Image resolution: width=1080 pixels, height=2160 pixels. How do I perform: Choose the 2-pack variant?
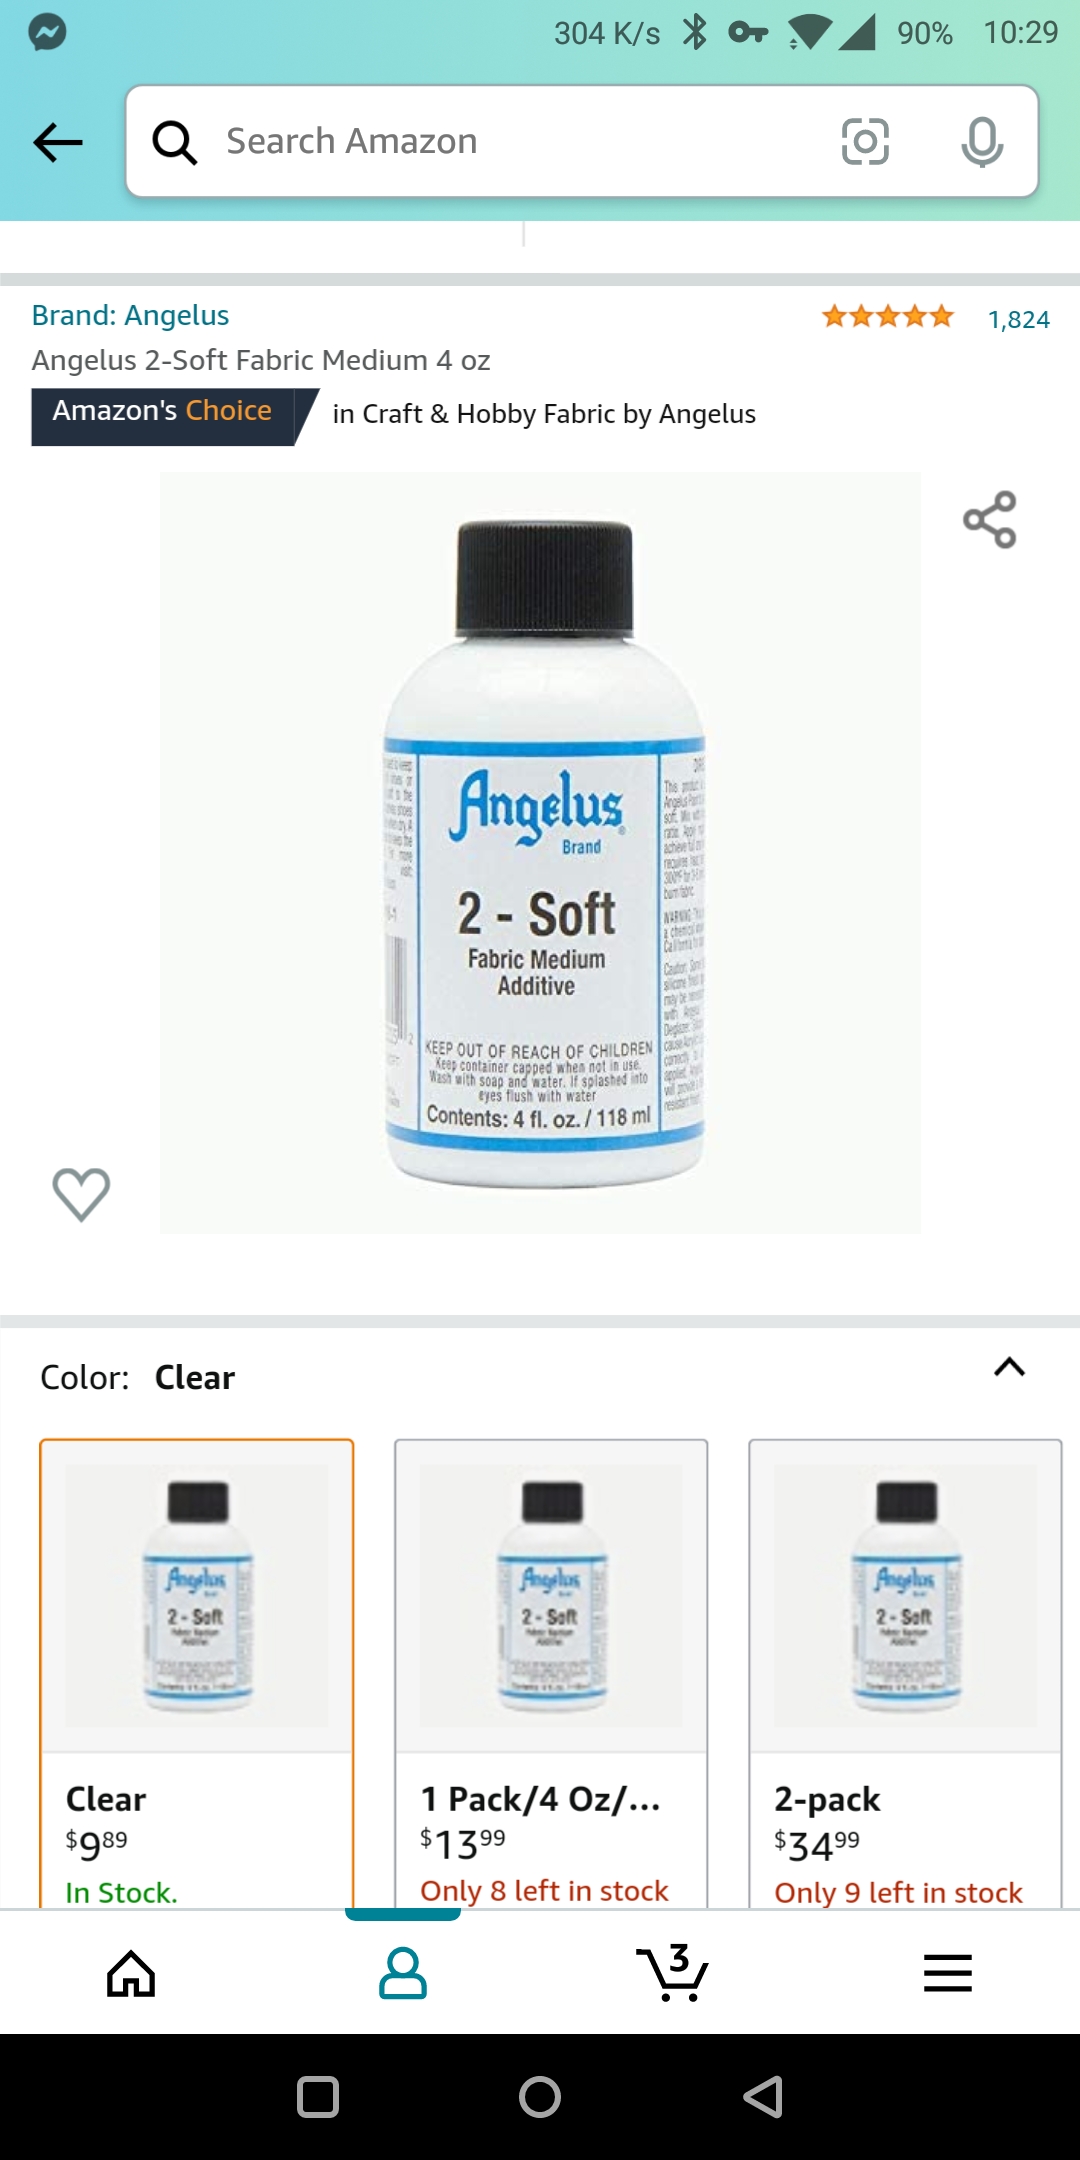905,1674
